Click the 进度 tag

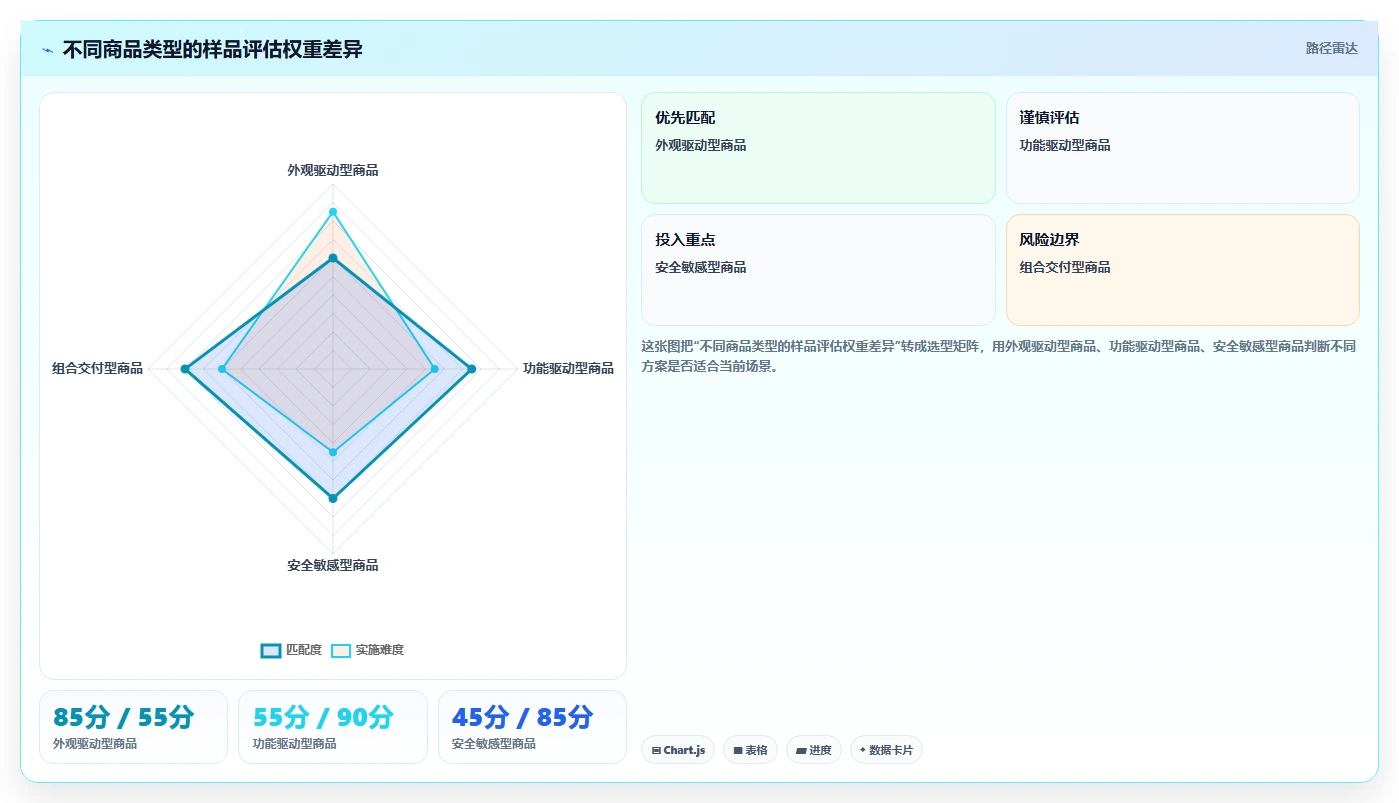coord(814,750)
